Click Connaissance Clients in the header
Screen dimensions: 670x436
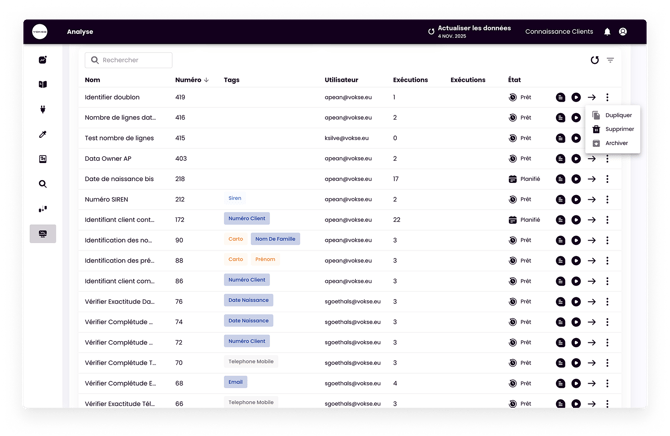[559, 32]
